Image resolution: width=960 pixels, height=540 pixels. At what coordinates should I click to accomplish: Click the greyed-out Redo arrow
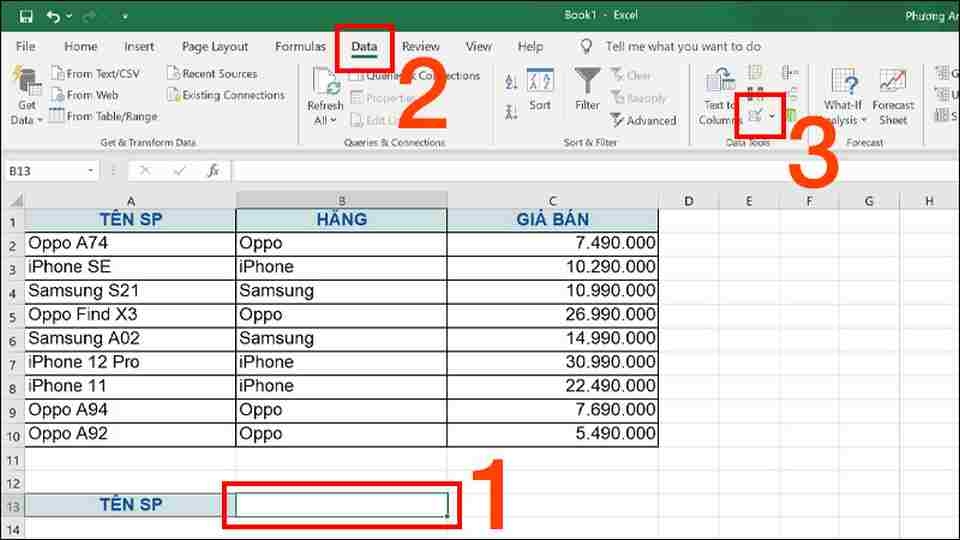tap(89, 16)
